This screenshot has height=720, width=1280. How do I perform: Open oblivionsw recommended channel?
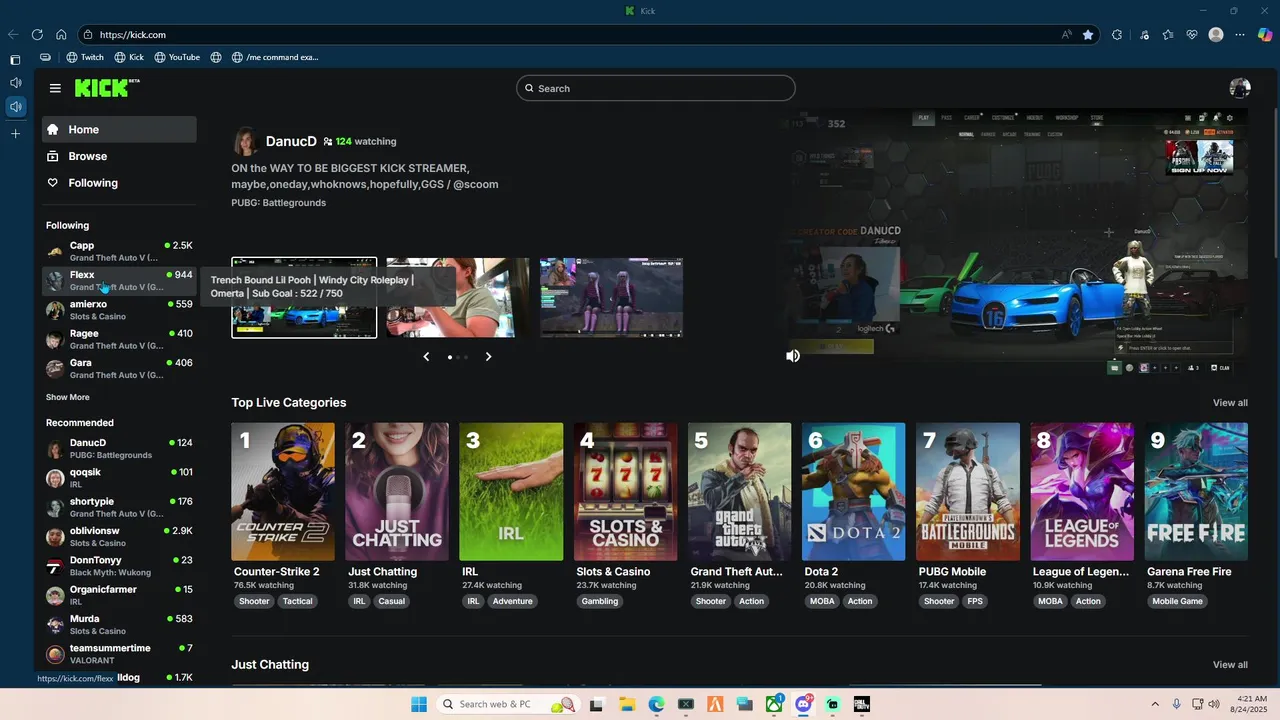click(119, 536)
